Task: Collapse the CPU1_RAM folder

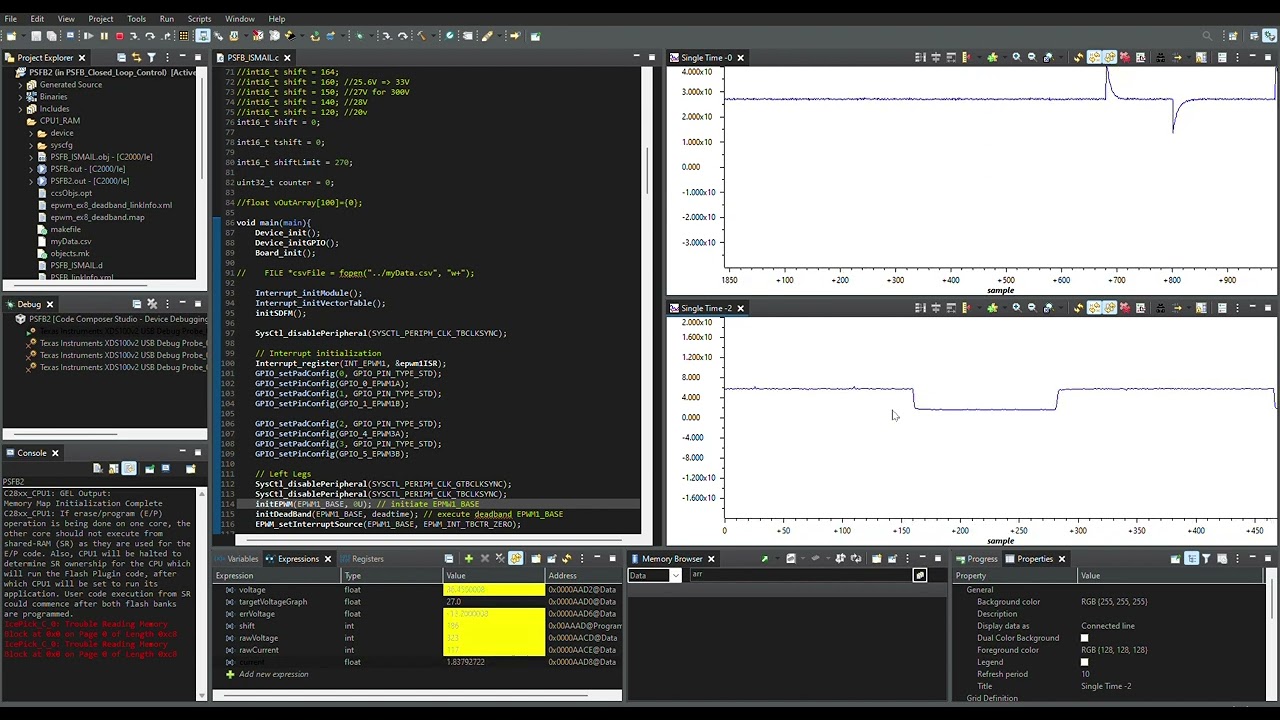Action: coord(20,121)
